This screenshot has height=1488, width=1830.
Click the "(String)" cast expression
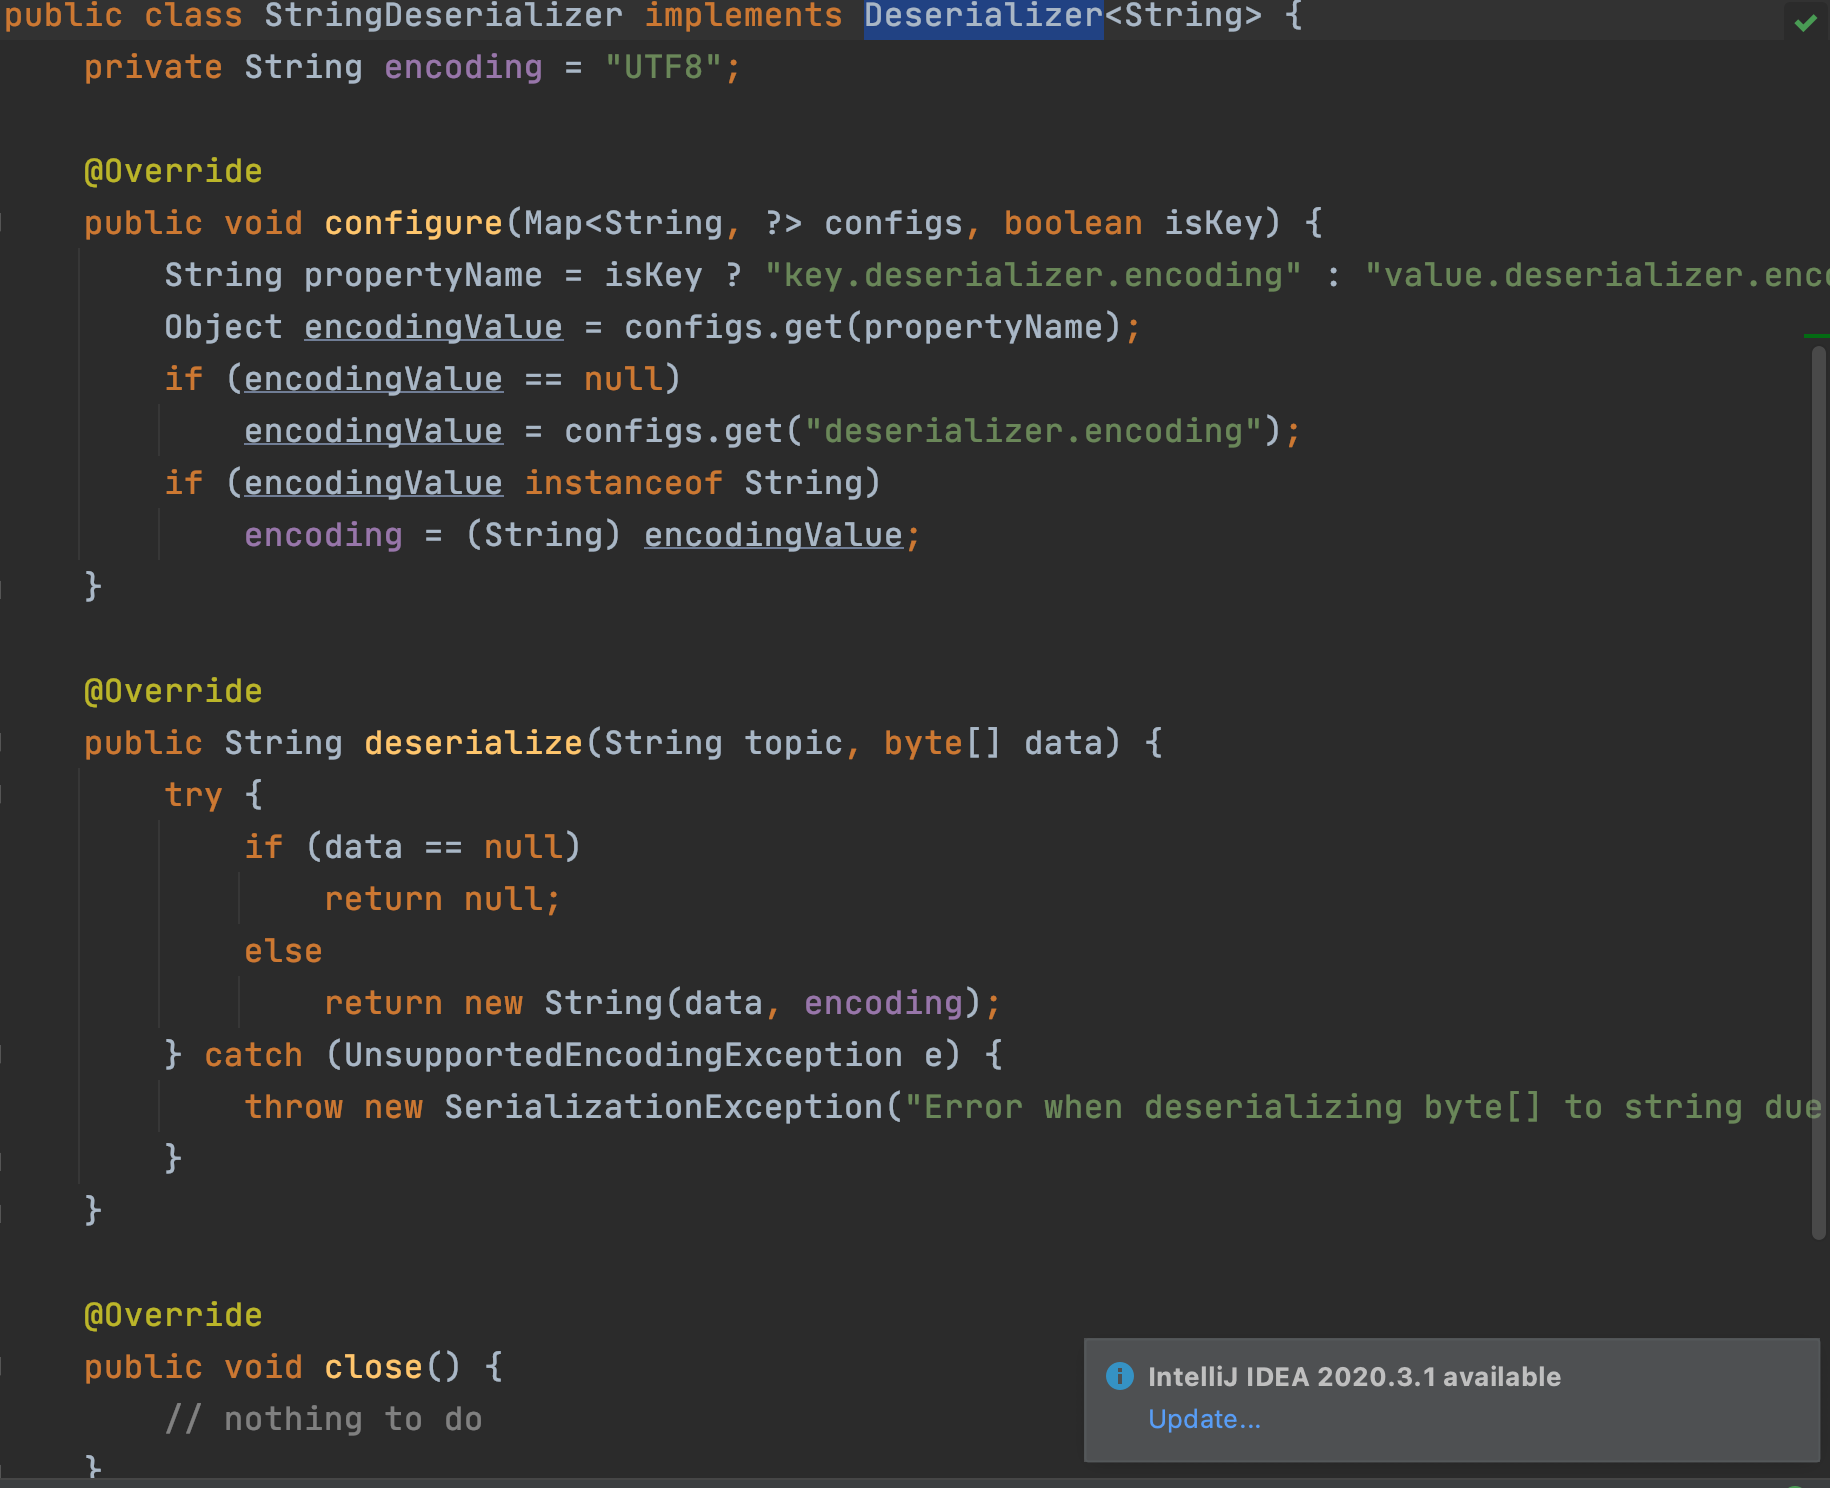coord(543,535)
